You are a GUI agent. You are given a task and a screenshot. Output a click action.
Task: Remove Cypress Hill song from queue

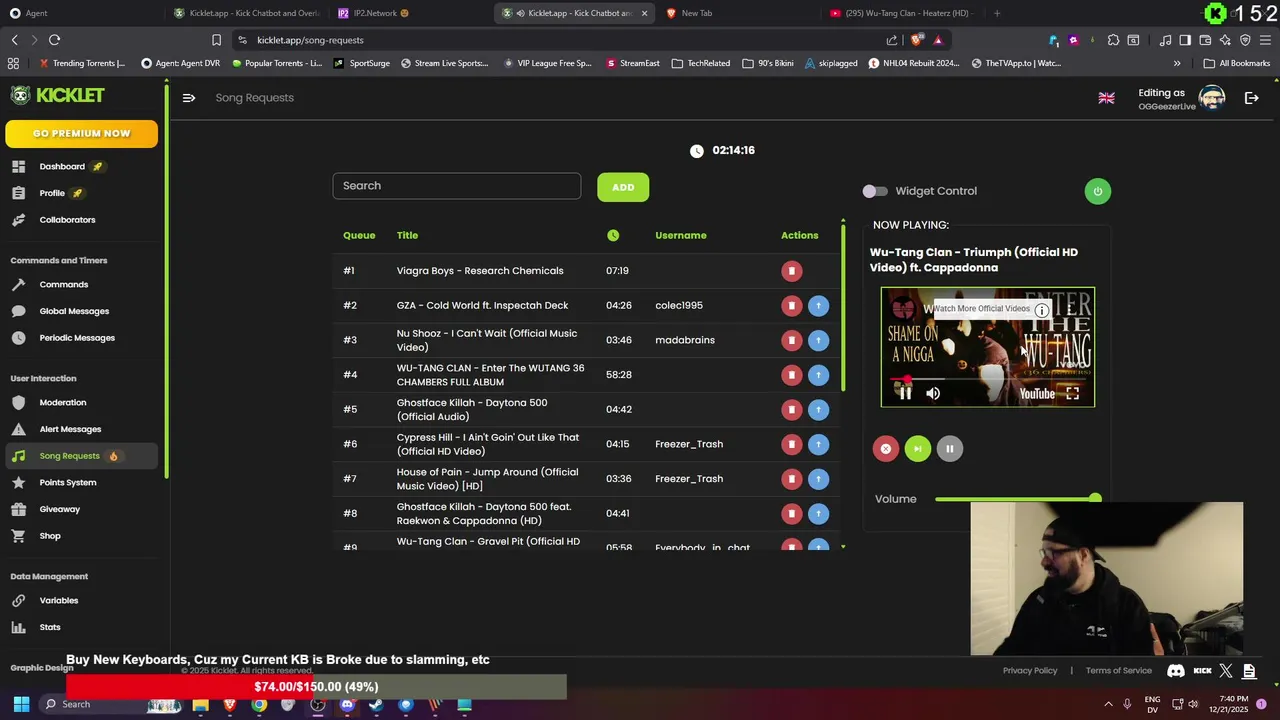791,444
